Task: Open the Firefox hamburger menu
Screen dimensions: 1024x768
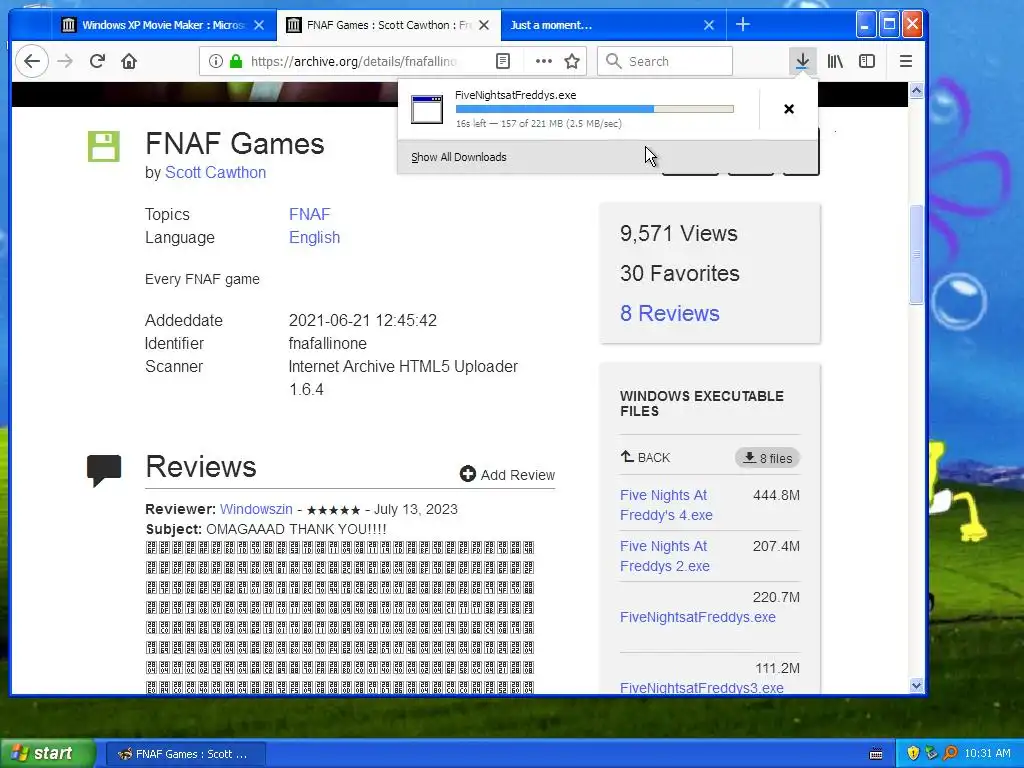Action: click(905, 61)
